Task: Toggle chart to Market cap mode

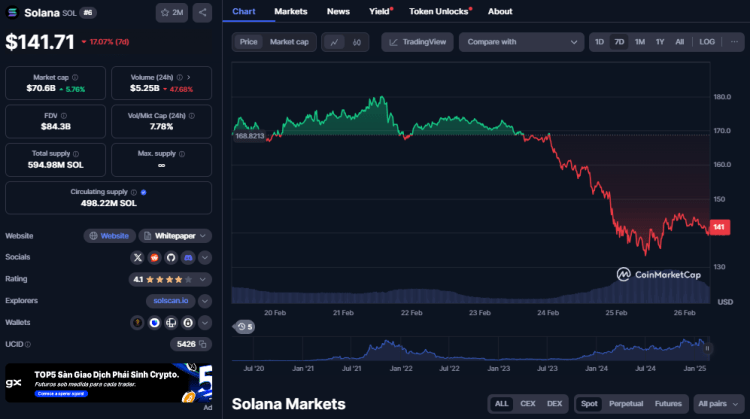Action: 289,42
